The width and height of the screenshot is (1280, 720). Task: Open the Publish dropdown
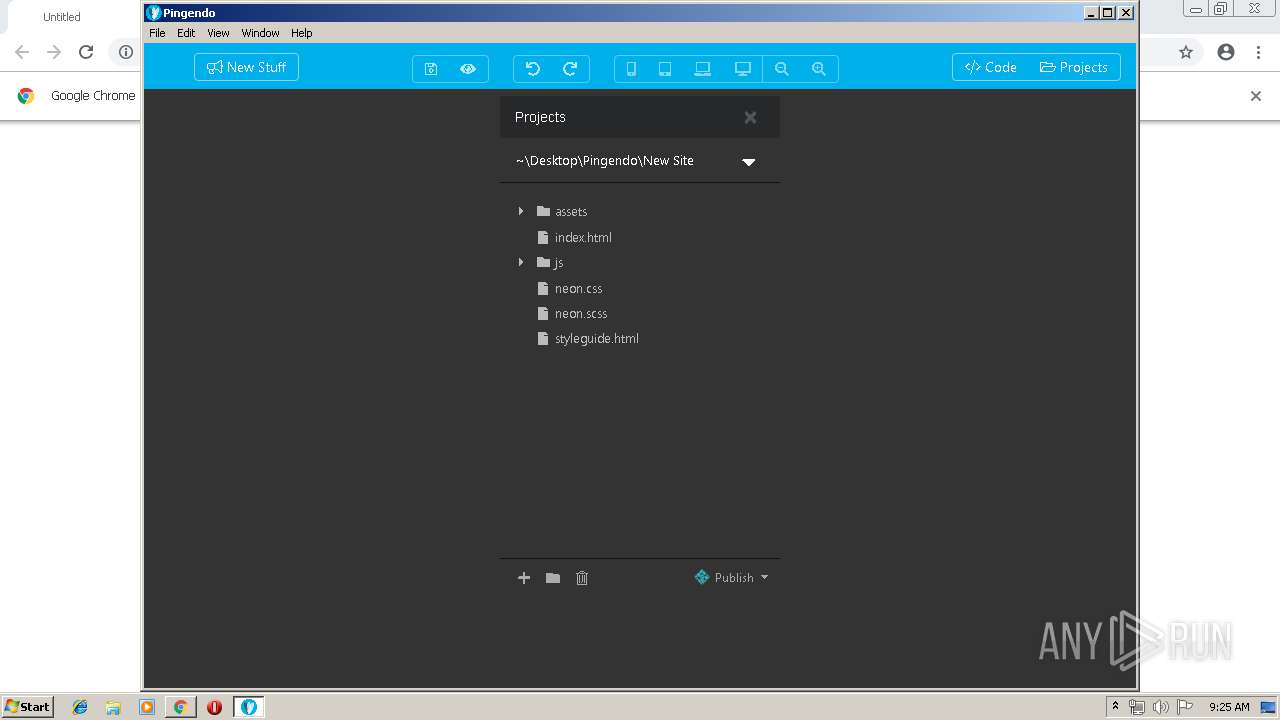click(x=732, y=577)
